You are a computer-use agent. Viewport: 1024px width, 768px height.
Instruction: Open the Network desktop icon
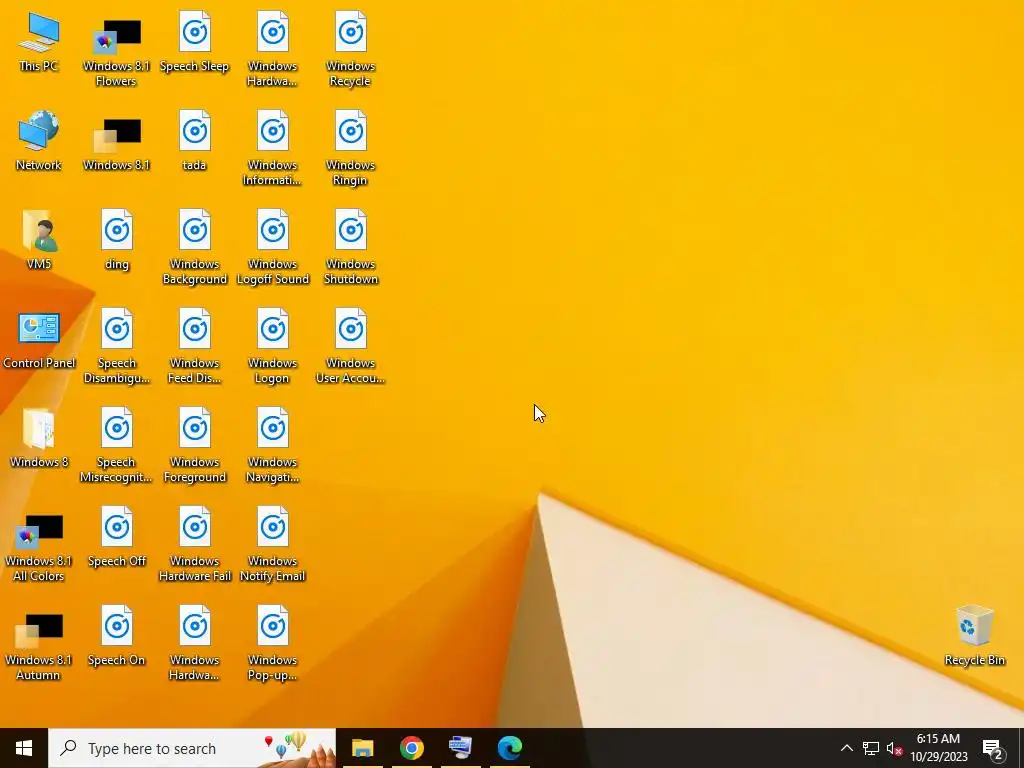pos(39,141)
